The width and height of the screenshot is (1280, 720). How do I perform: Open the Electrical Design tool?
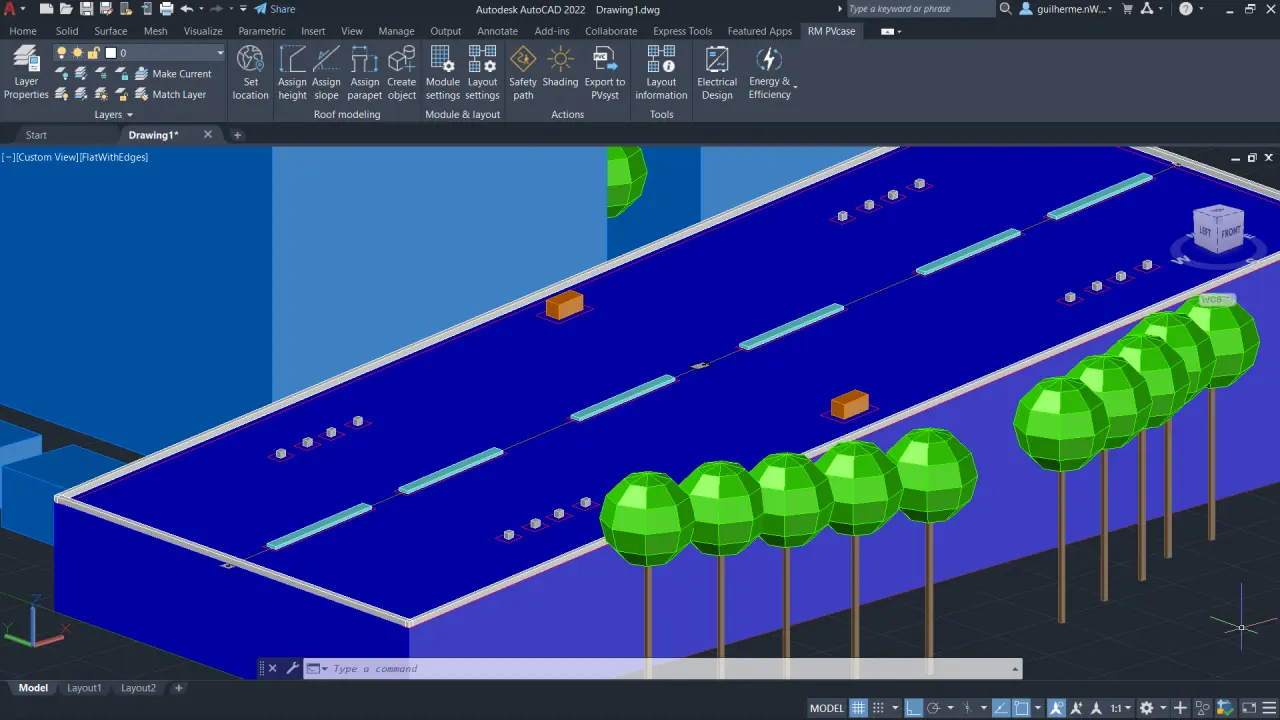click(717, 73)
